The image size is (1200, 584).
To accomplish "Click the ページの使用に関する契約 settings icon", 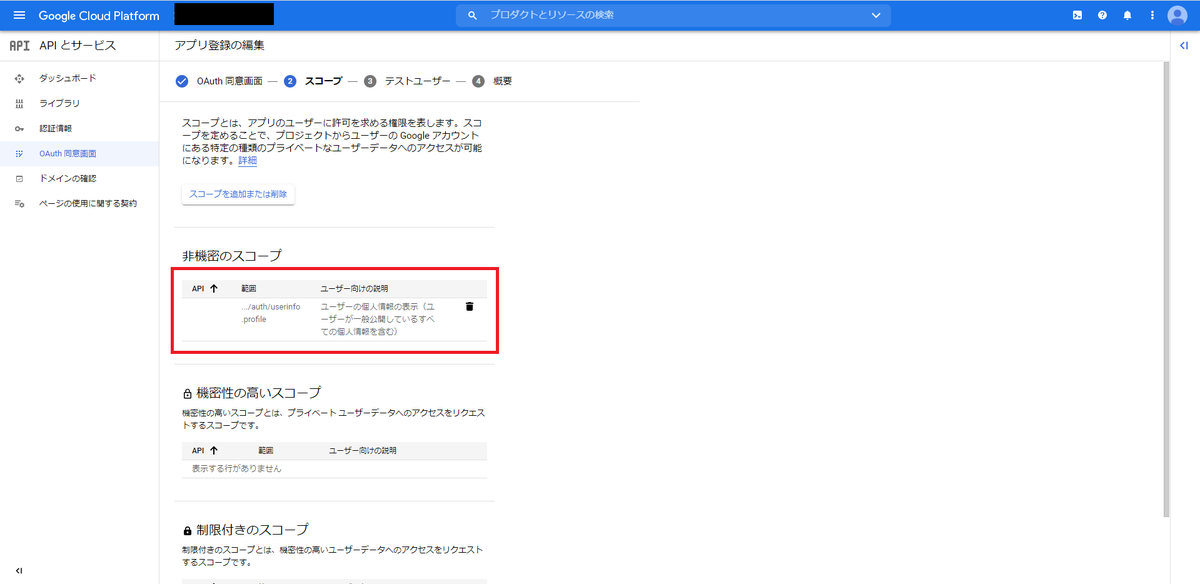I will click(19, 203).
